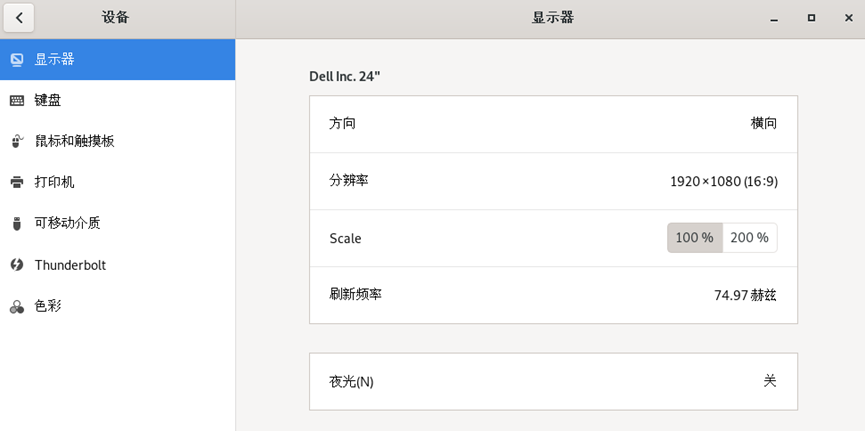Click the 打印机 printer icon

[x=17, y=183]
